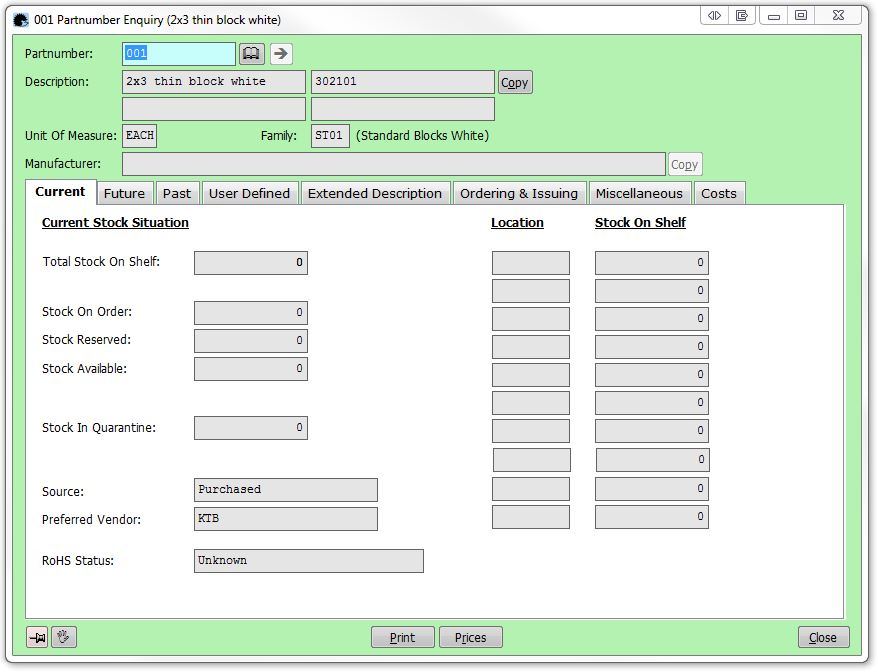The image size is (878, 672).
Task: Click the Preferred Vendor field KTB
Action: (286, 519)
